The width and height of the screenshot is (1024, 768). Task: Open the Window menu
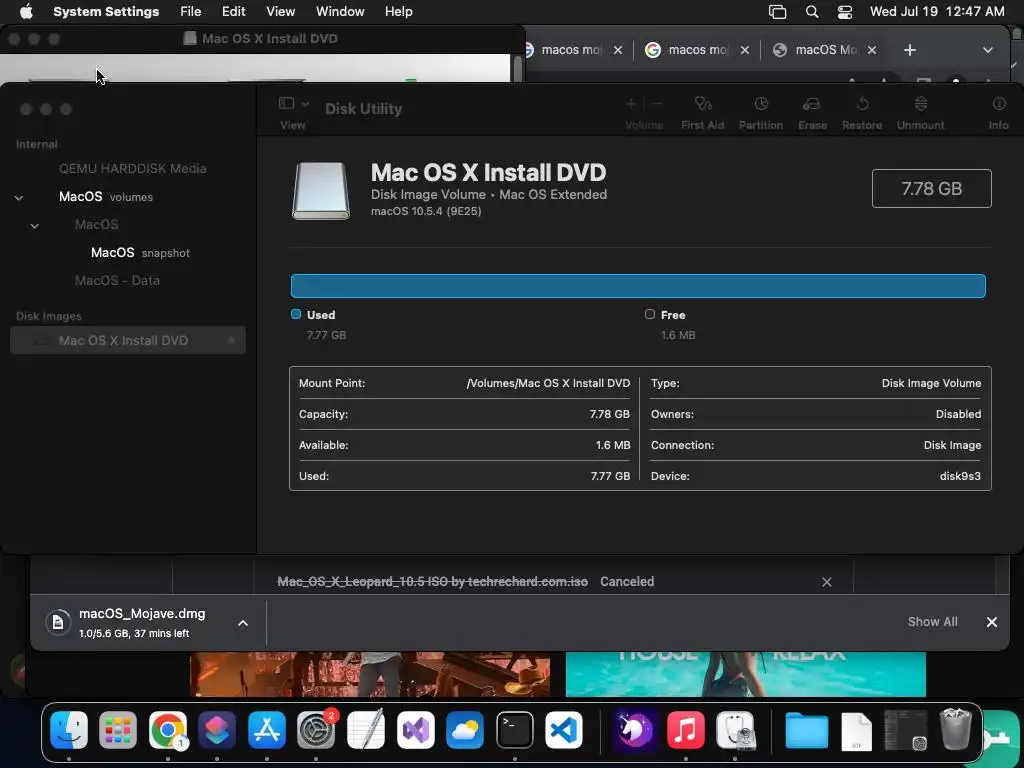click(340, 12)
